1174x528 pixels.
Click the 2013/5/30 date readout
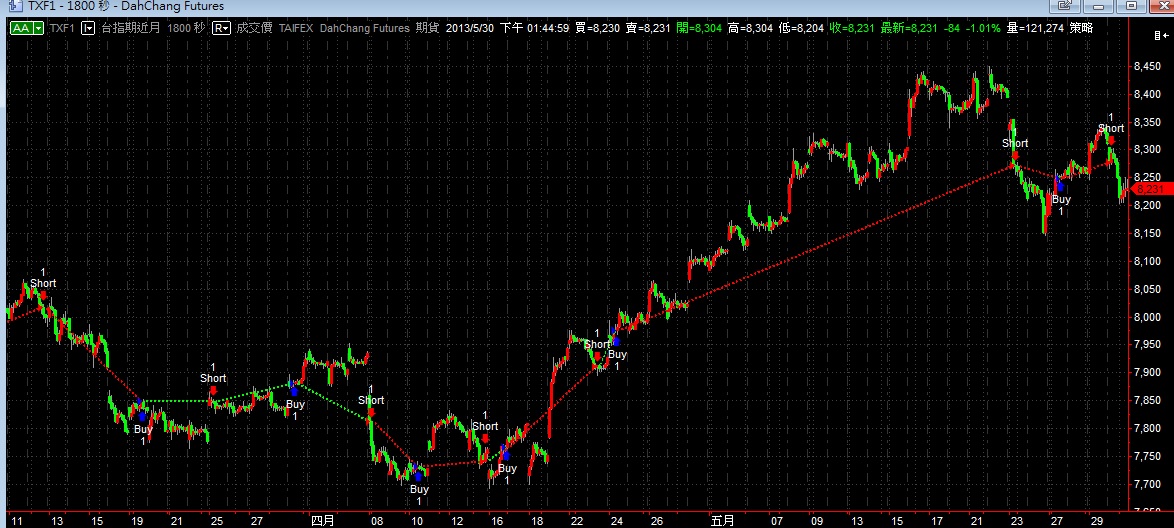(x=469, y=28)
